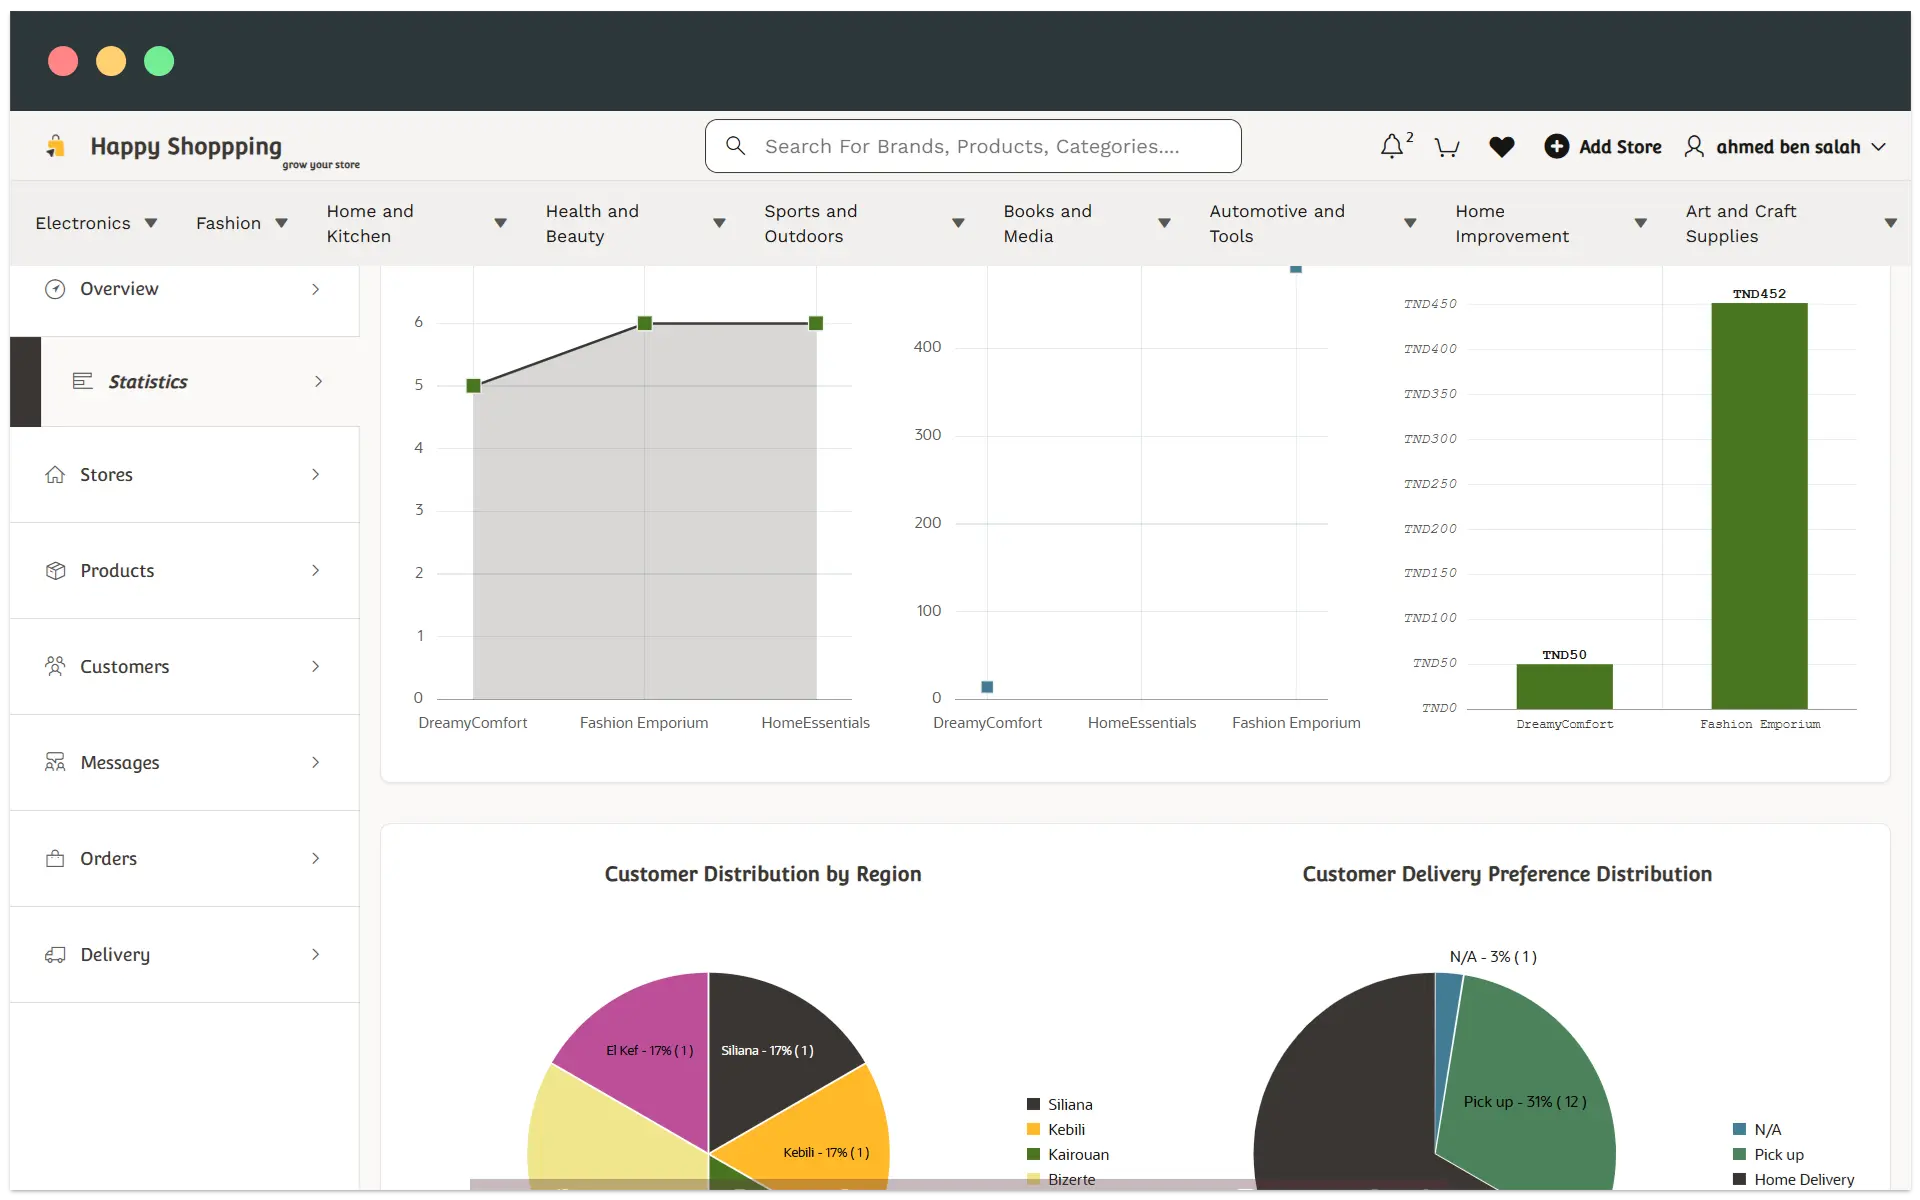
Task: Open the wishlist heart icon
Action: pos(1502,146)
